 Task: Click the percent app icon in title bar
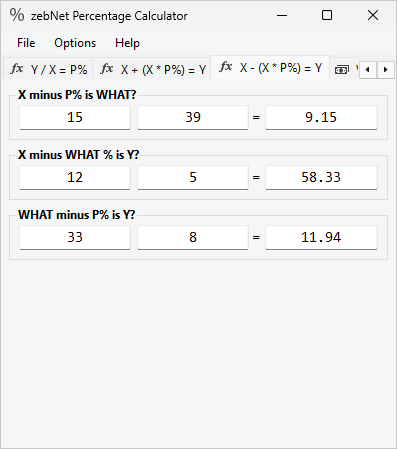pyautogui.click(x=17, y=15)
